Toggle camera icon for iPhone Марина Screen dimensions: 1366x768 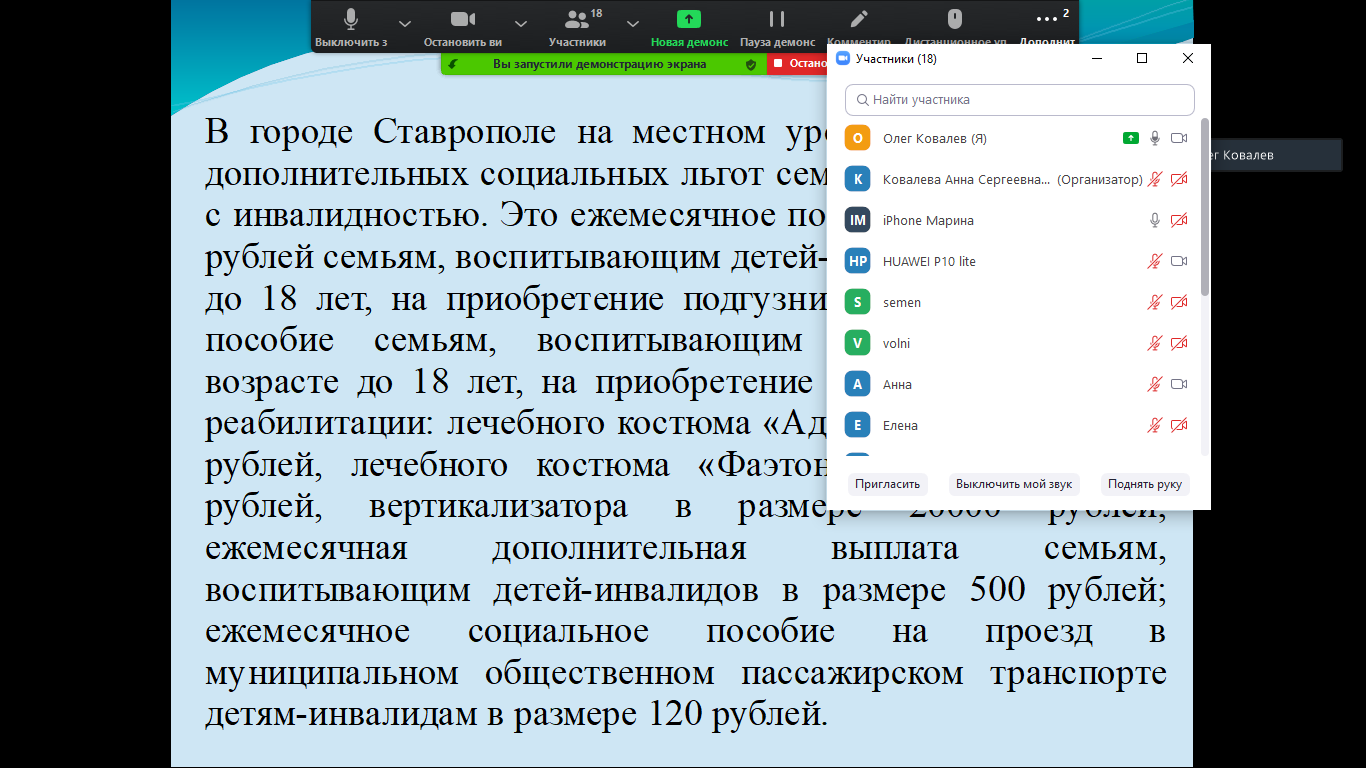pyautogui.click(x=1179, y=220)
